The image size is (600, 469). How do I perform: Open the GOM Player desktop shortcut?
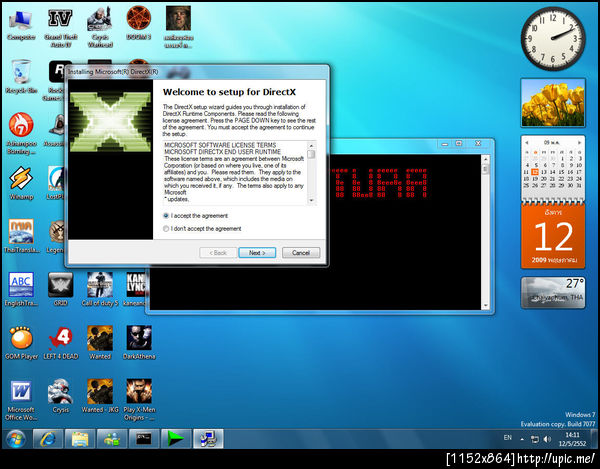point(21,343)
